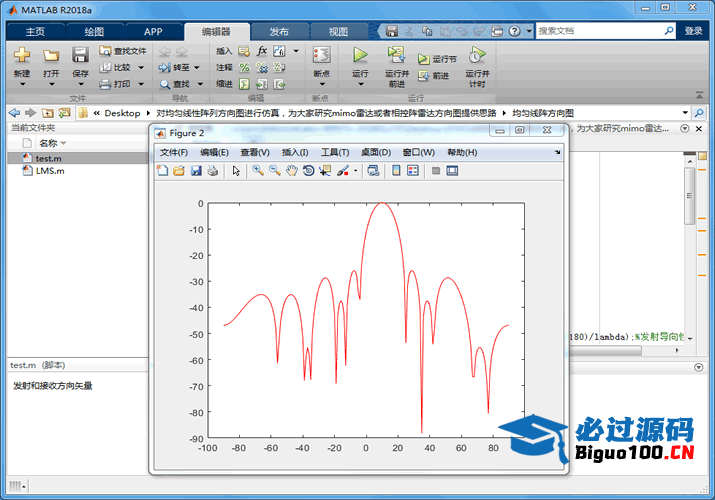Open the address path dropdown arrow
This screenshot has width=715, height=500.
point(685,113)
